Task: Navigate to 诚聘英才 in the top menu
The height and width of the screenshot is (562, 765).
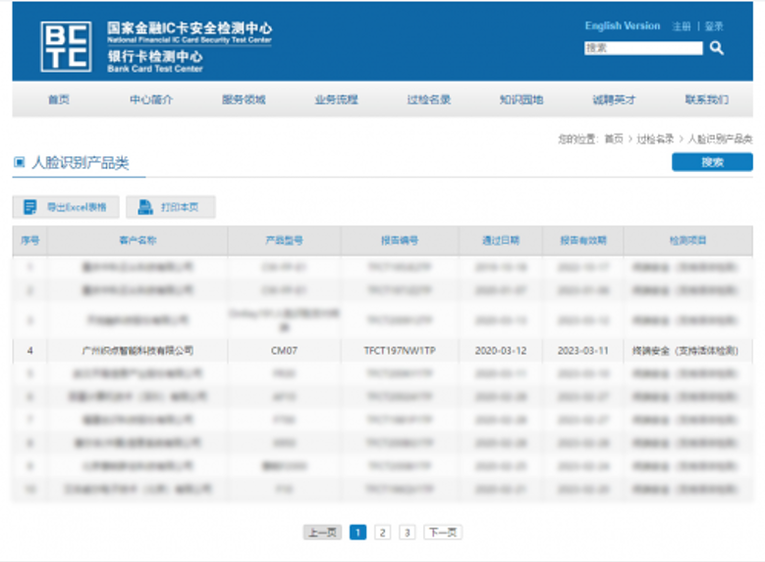Action: [x=613, y=99]
